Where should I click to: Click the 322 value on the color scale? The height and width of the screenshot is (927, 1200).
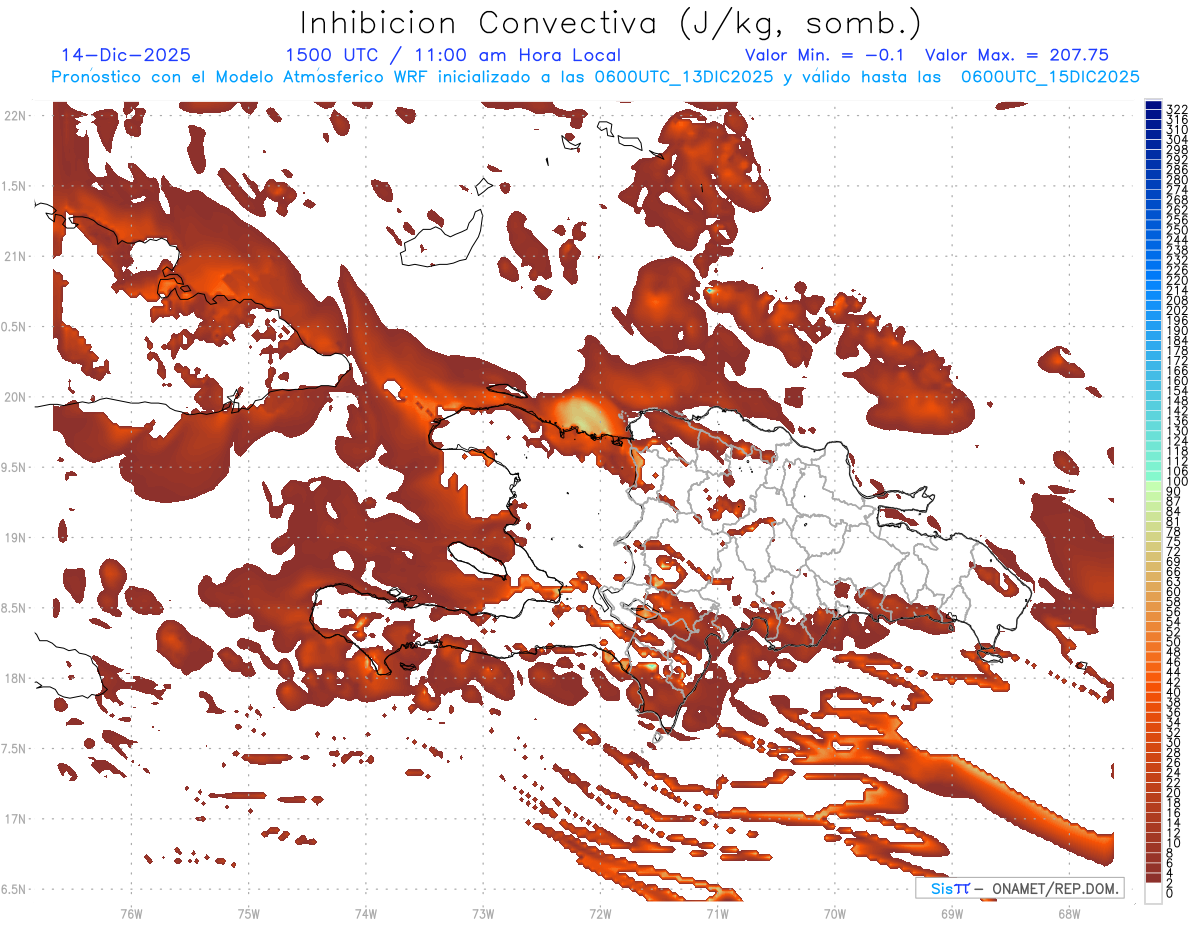coord(1176,108)
